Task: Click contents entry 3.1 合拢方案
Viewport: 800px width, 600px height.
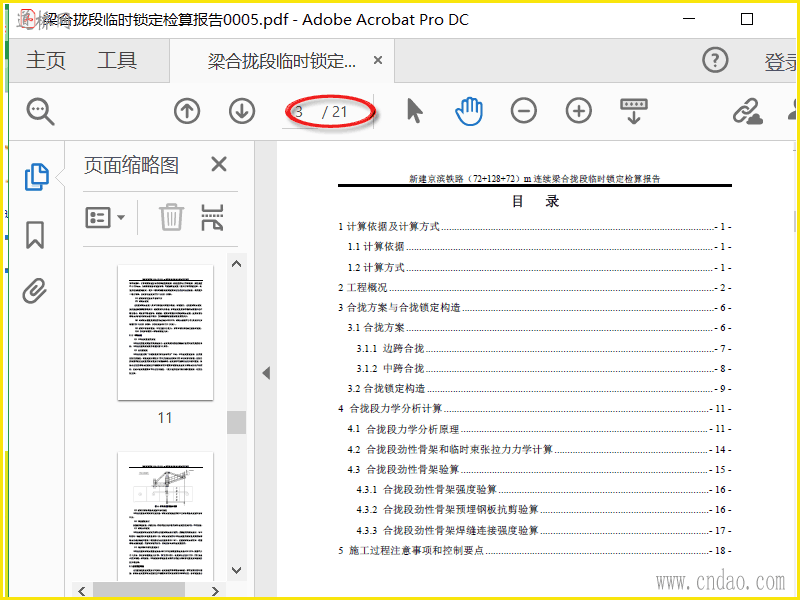Action: pos(539,328)
